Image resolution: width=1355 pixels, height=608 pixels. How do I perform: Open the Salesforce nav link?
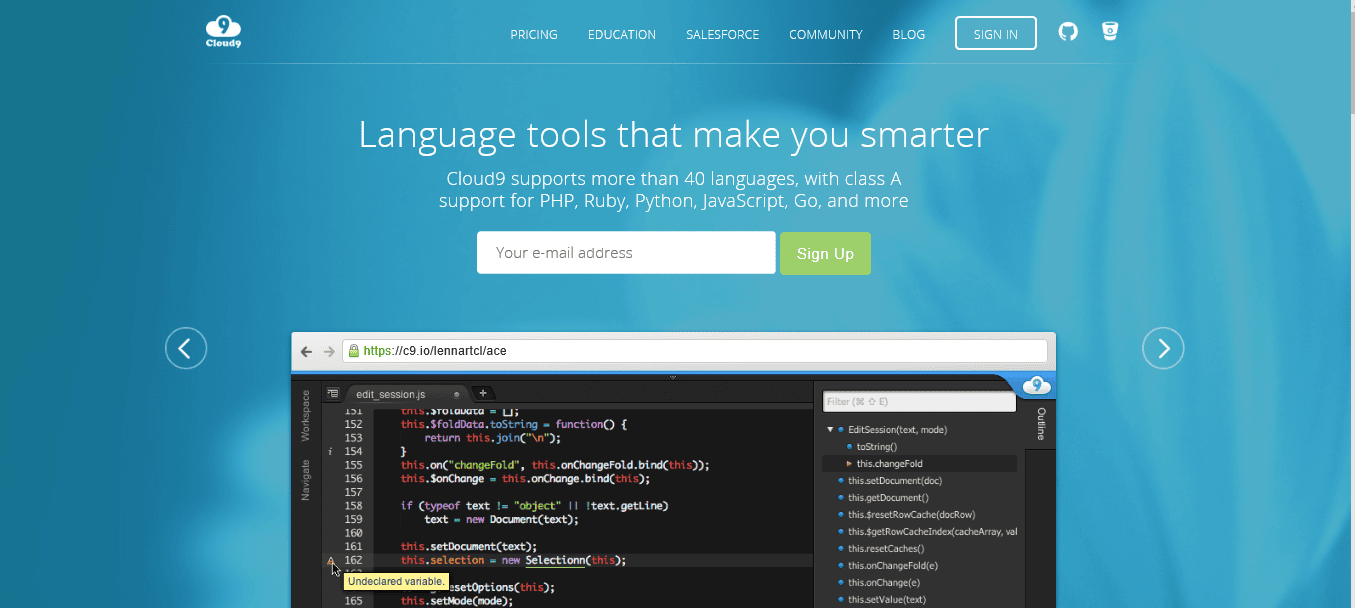point(722,34)
